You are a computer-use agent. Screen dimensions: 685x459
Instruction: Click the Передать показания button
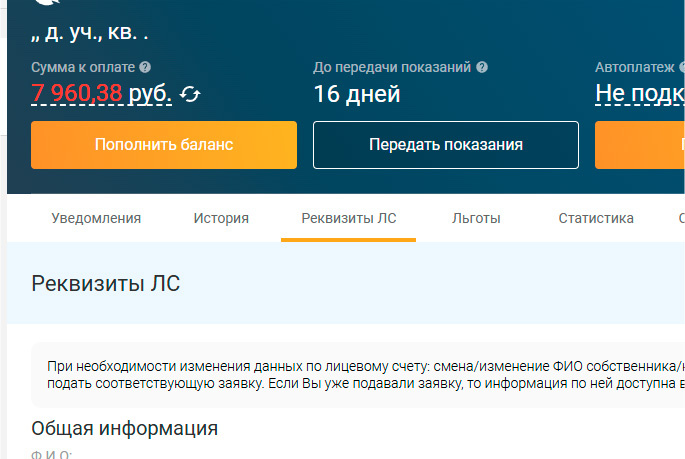446,145
